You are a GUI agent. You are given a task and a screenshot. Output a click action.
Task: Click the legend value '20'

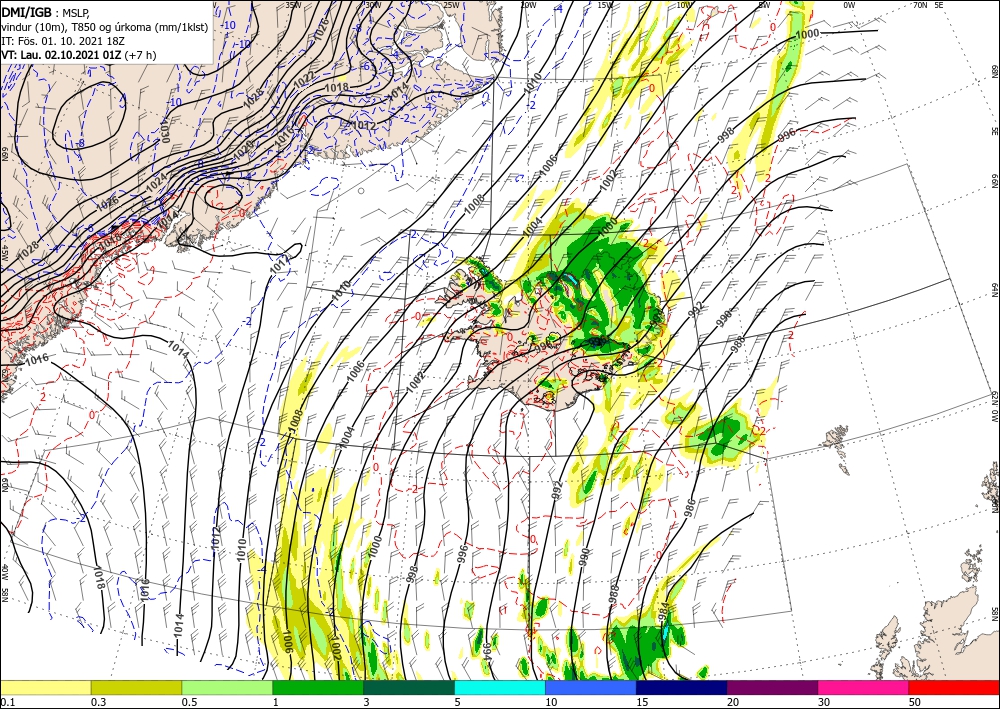(733, 702)
